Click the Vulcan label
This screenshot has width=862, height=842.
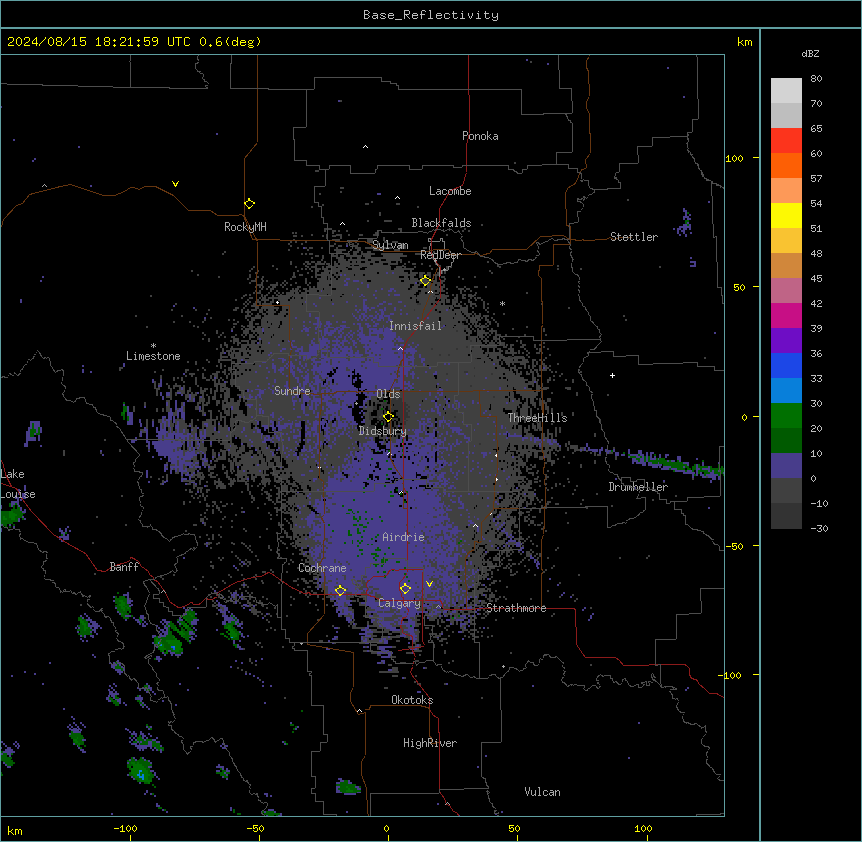click(542, 792)
